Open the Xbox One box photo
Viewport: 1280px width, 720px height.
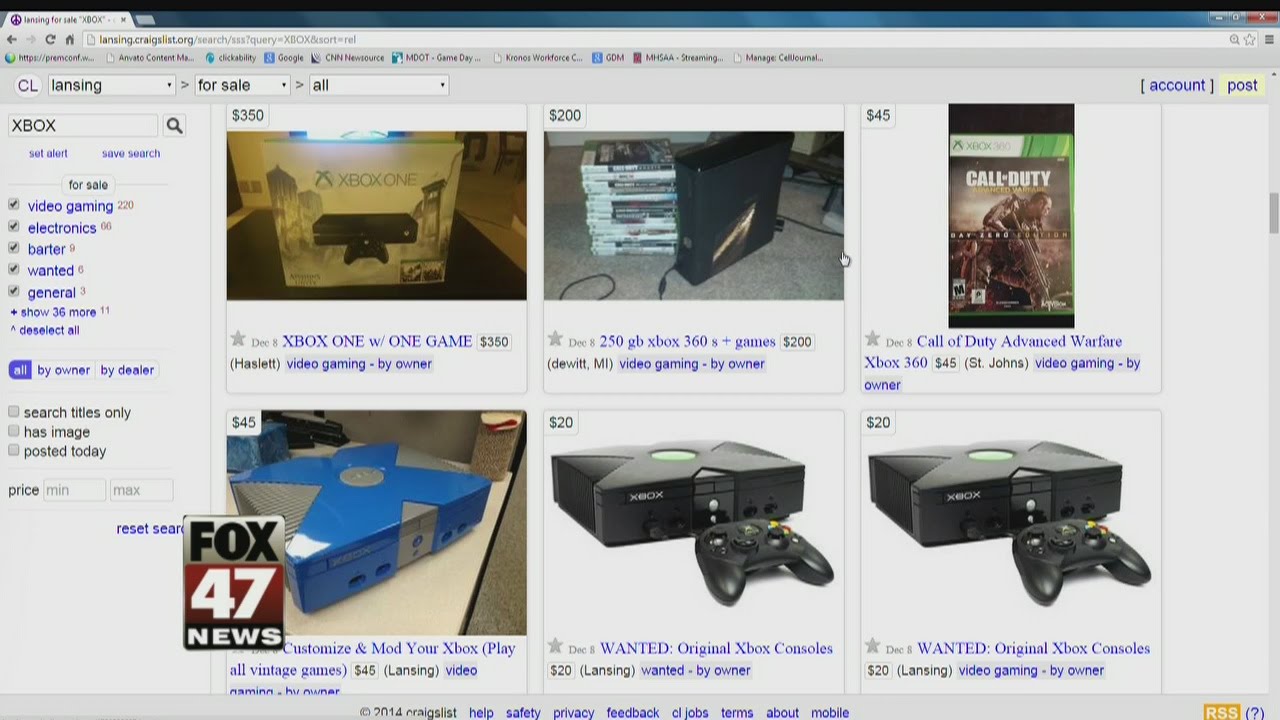[376, 215]
